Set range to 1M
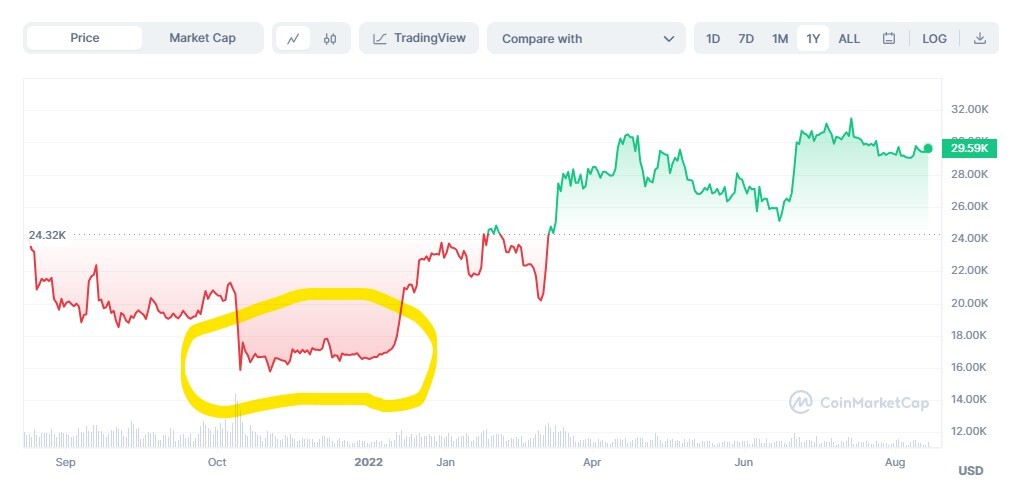This screenshot has width=1011, height=487. [x=780, y=39]
